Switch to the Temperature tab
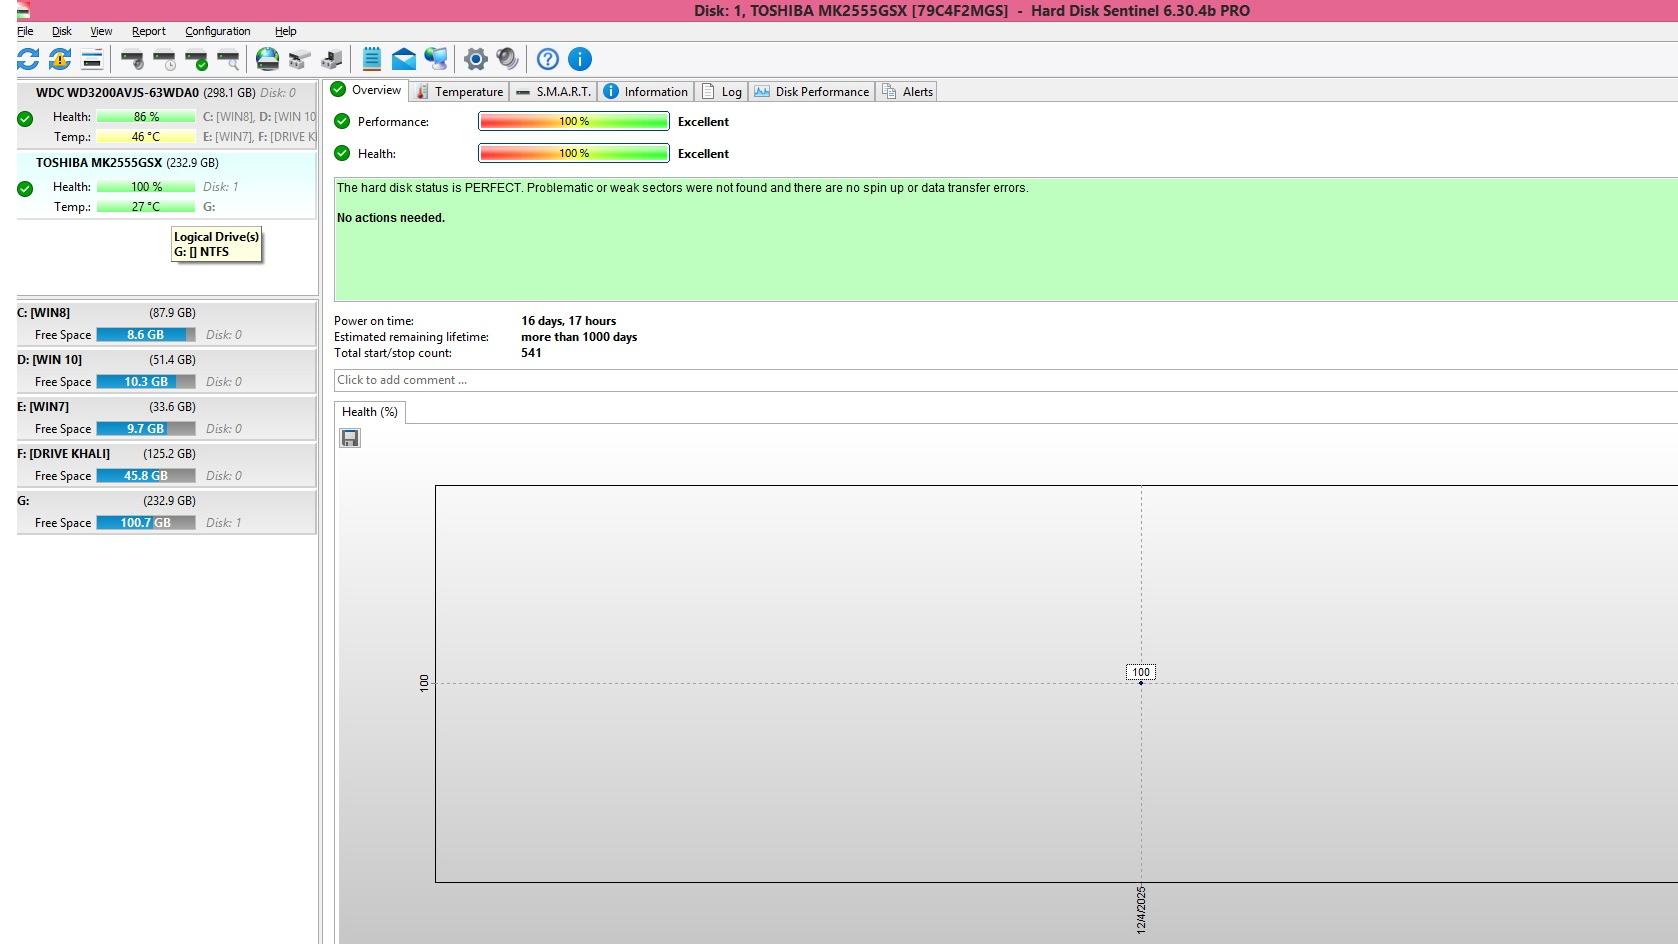 point(460,91)
